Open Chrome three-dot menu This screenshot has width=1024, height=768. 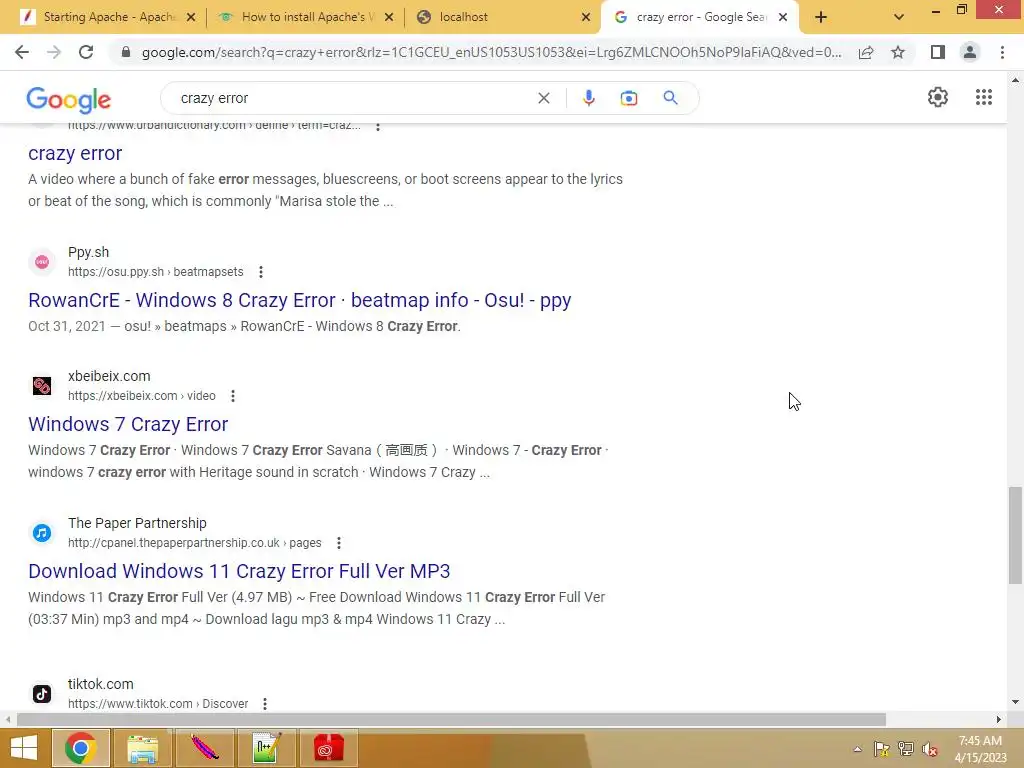(x=1002, y=52)
